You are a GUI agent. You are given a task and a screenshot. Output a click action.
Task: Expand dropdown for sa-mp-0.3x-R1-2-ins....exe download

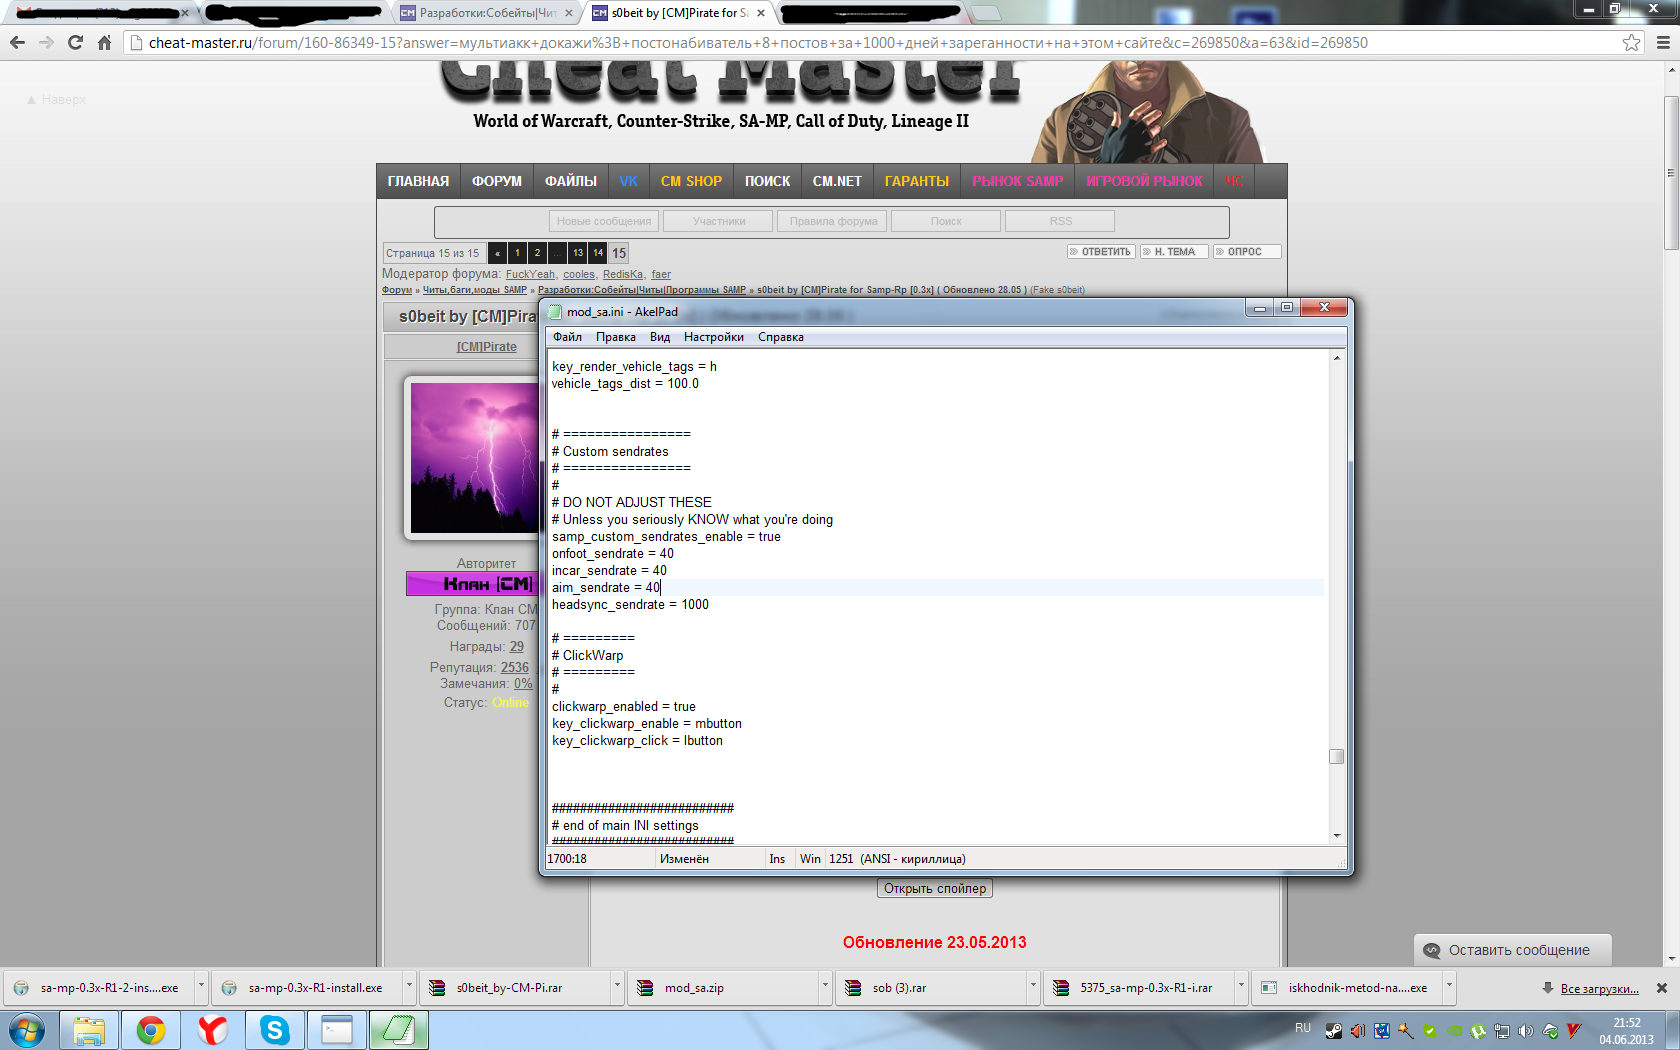201,986
